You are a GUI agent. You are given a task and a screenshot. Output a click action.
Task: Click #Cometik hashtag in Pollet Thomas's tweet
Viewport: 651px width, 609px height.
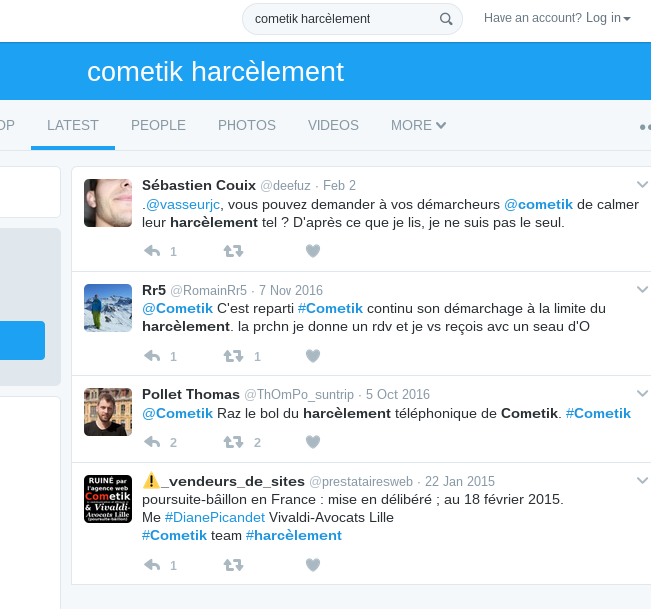click(598, 413)
